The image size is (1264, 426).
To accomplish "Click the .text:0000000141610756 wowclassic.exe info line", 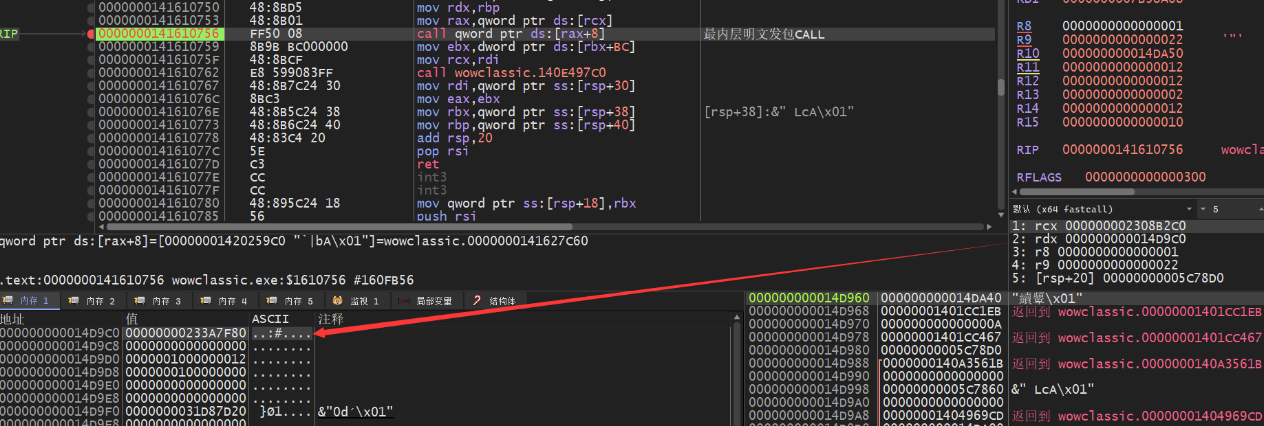I will coord(207,279).
